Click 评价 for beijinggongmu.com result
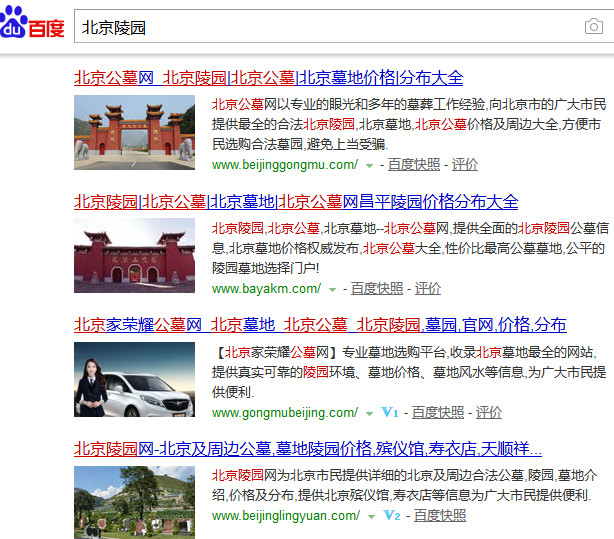The height and width of the screenshot is (539, 614). coord(465,165)
